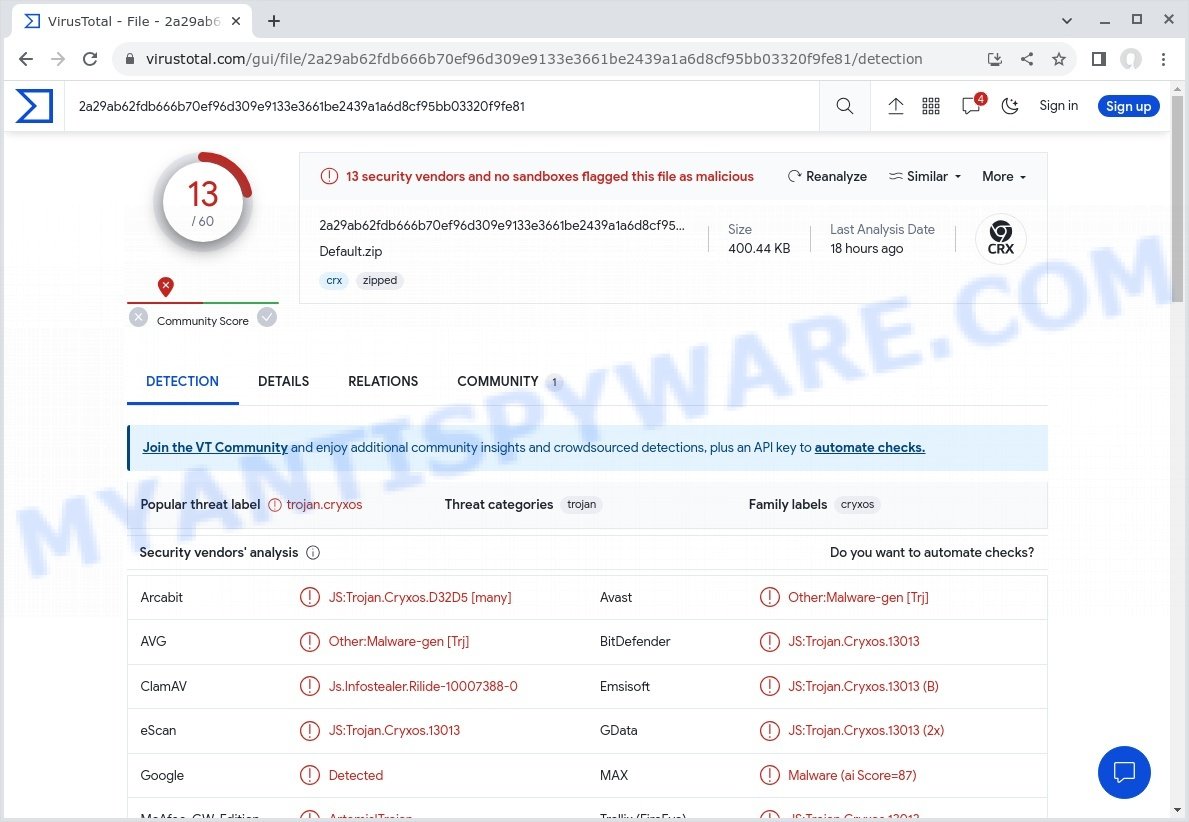Click the malicious alert icon in Google row
This screenshot has height=822, width=1189.
click(x=309, y=775)
